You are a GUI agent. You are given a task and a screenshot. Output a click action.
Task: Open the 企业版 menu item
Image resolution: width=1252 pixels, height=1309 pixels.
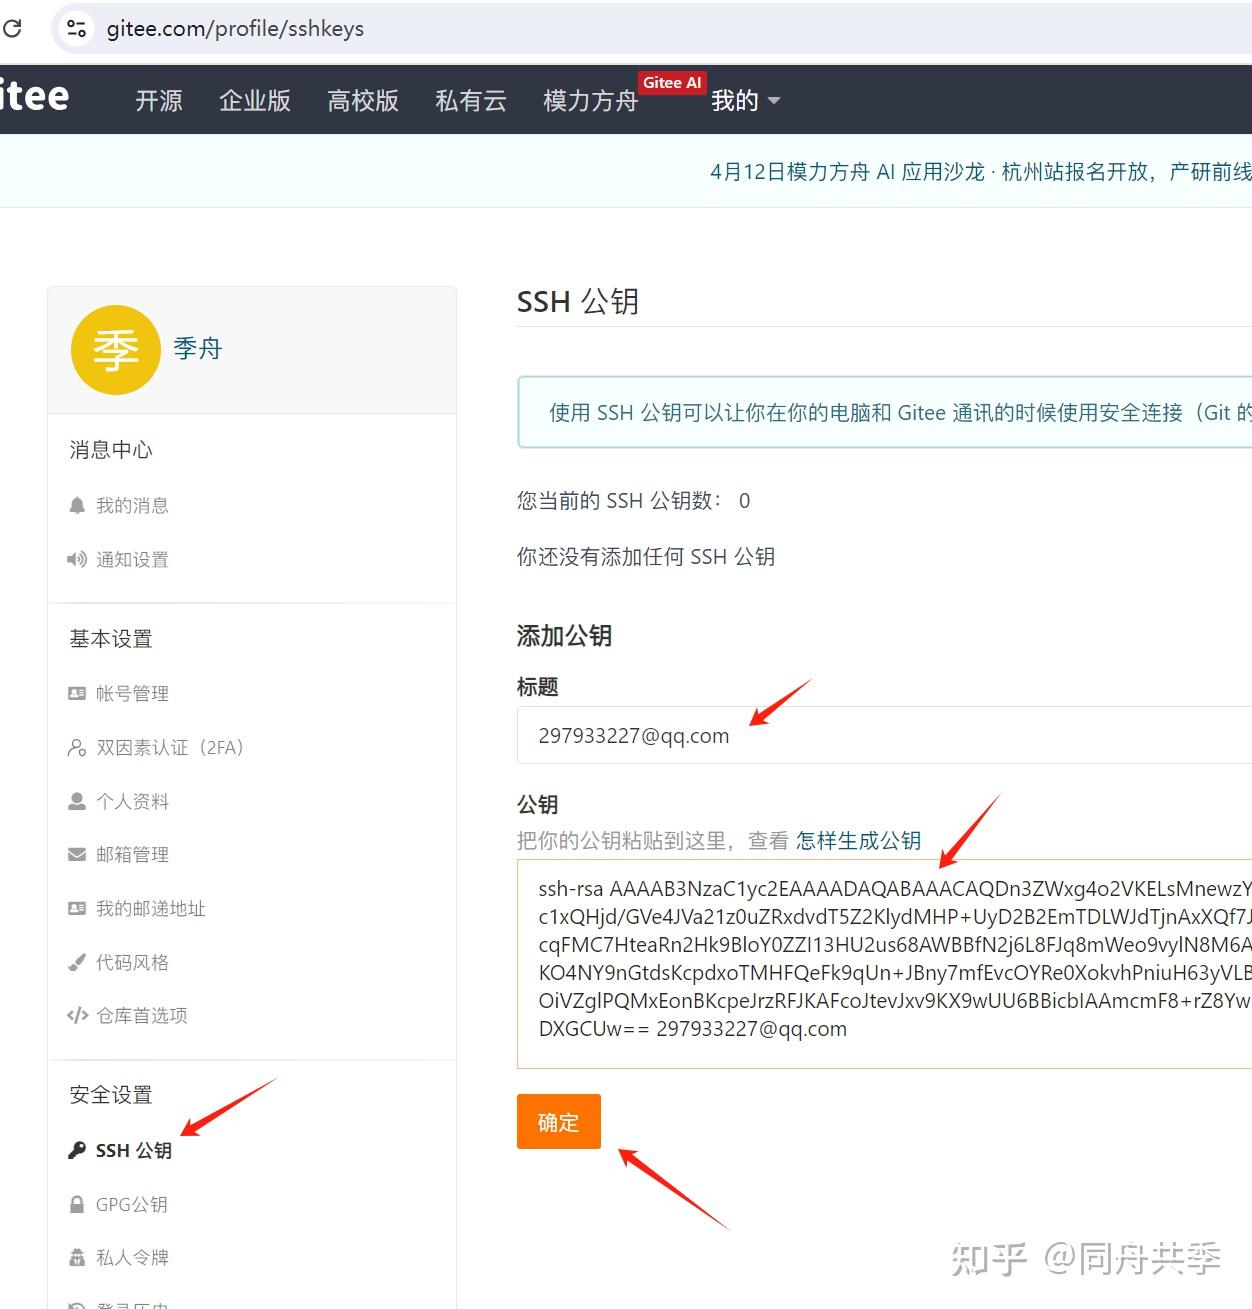(x=254, y=100)
